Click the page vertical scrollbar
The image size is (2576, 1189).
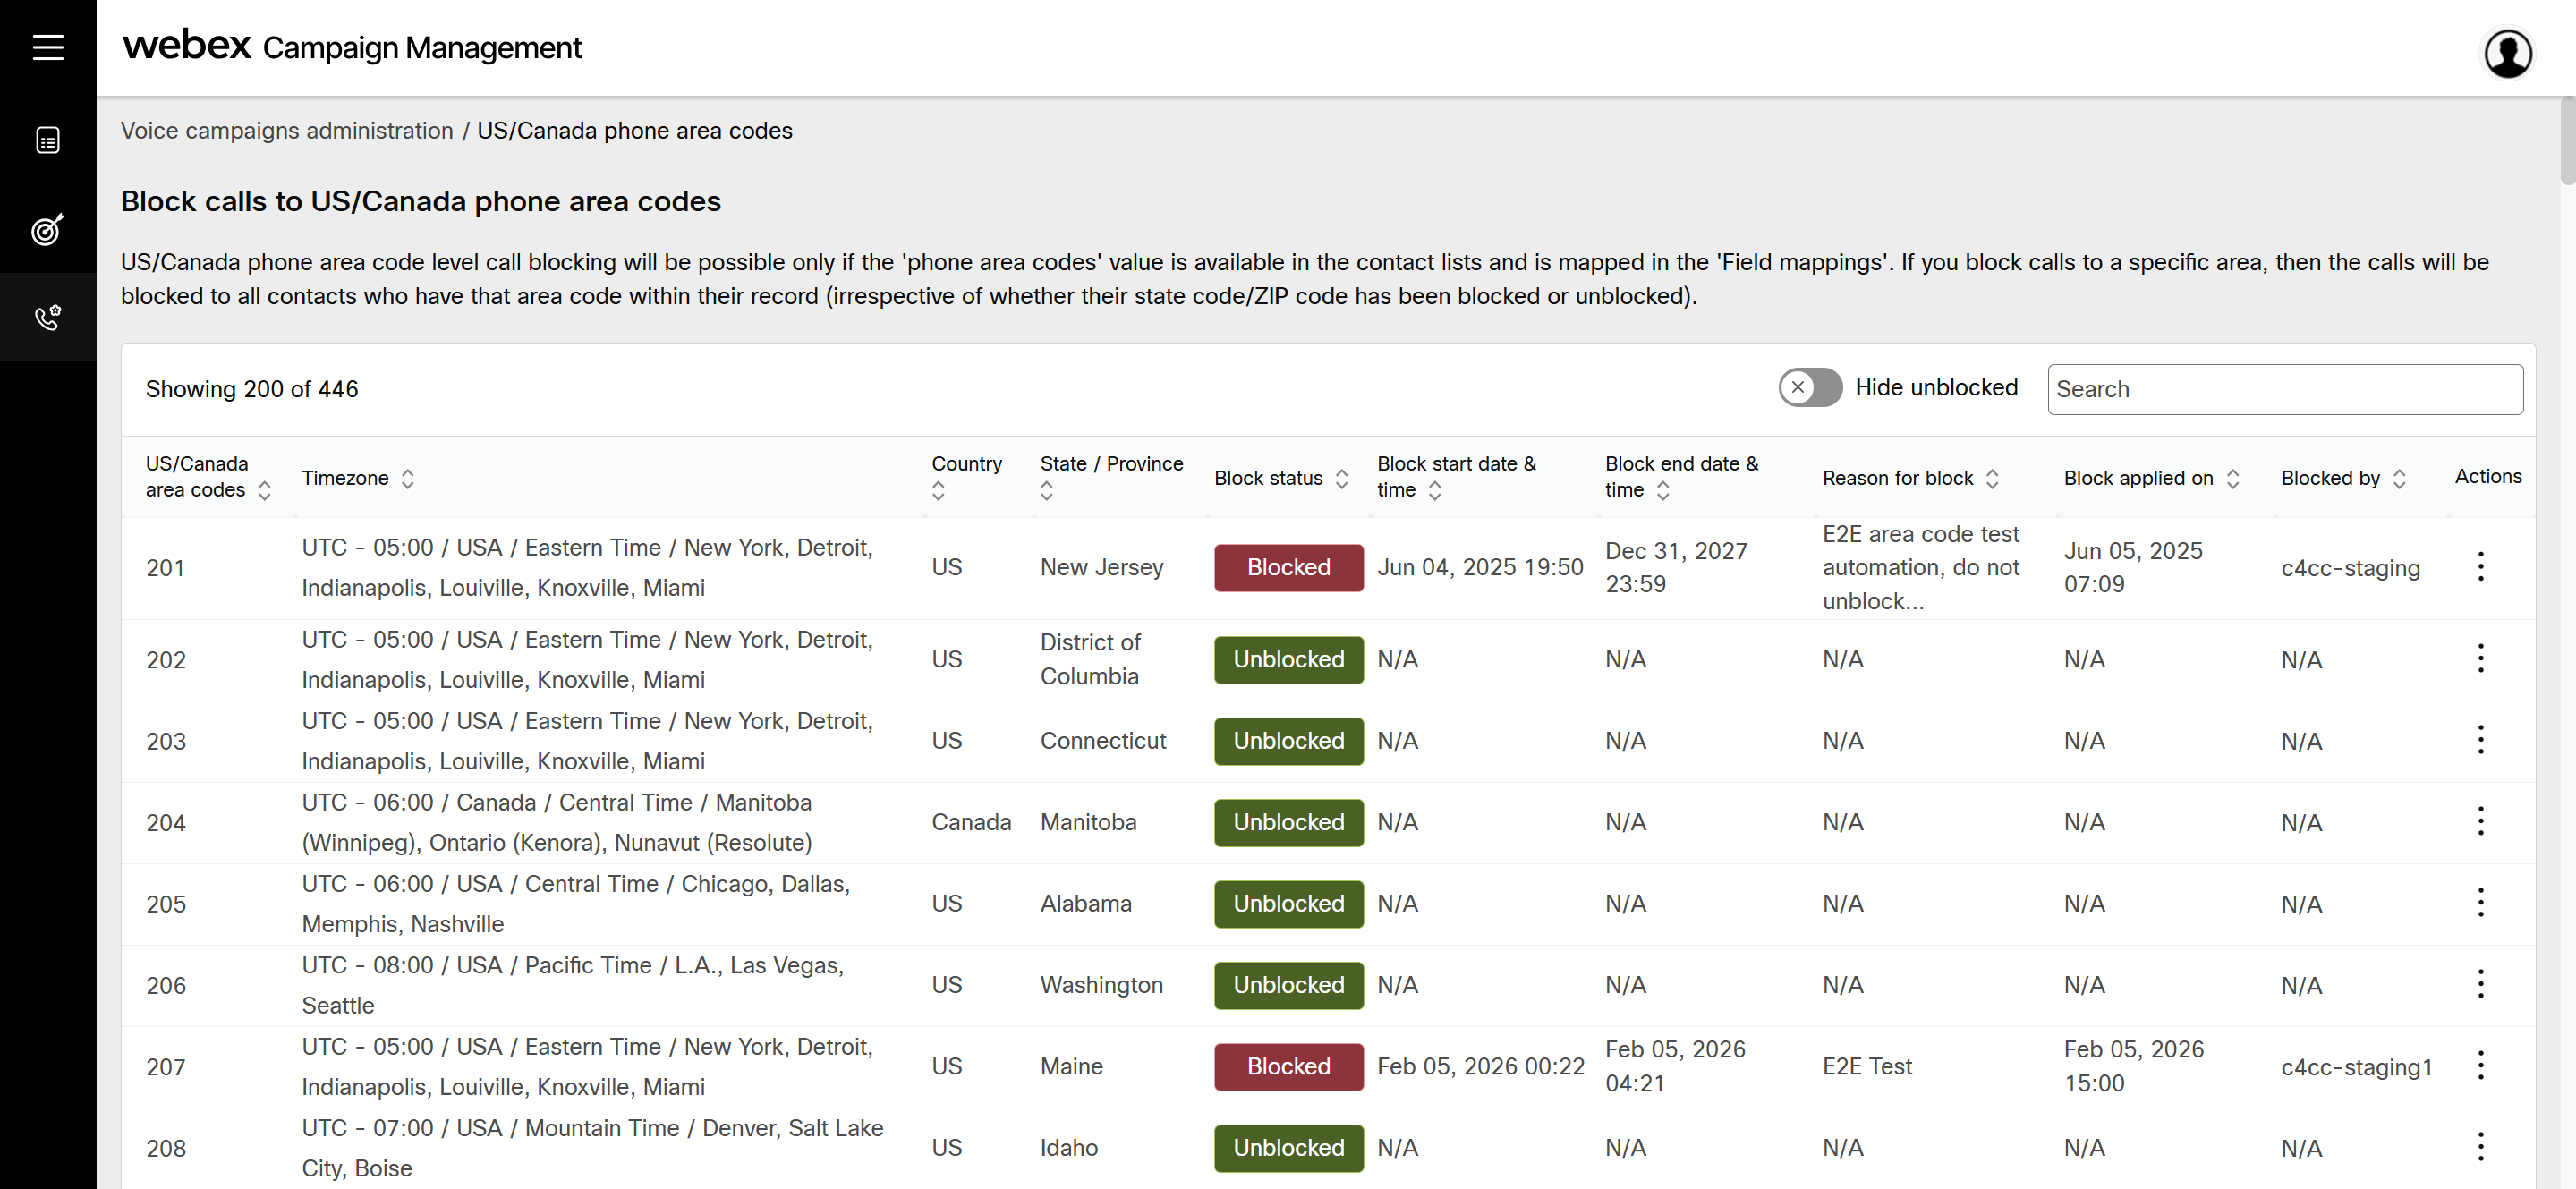tap(2566, 141)
